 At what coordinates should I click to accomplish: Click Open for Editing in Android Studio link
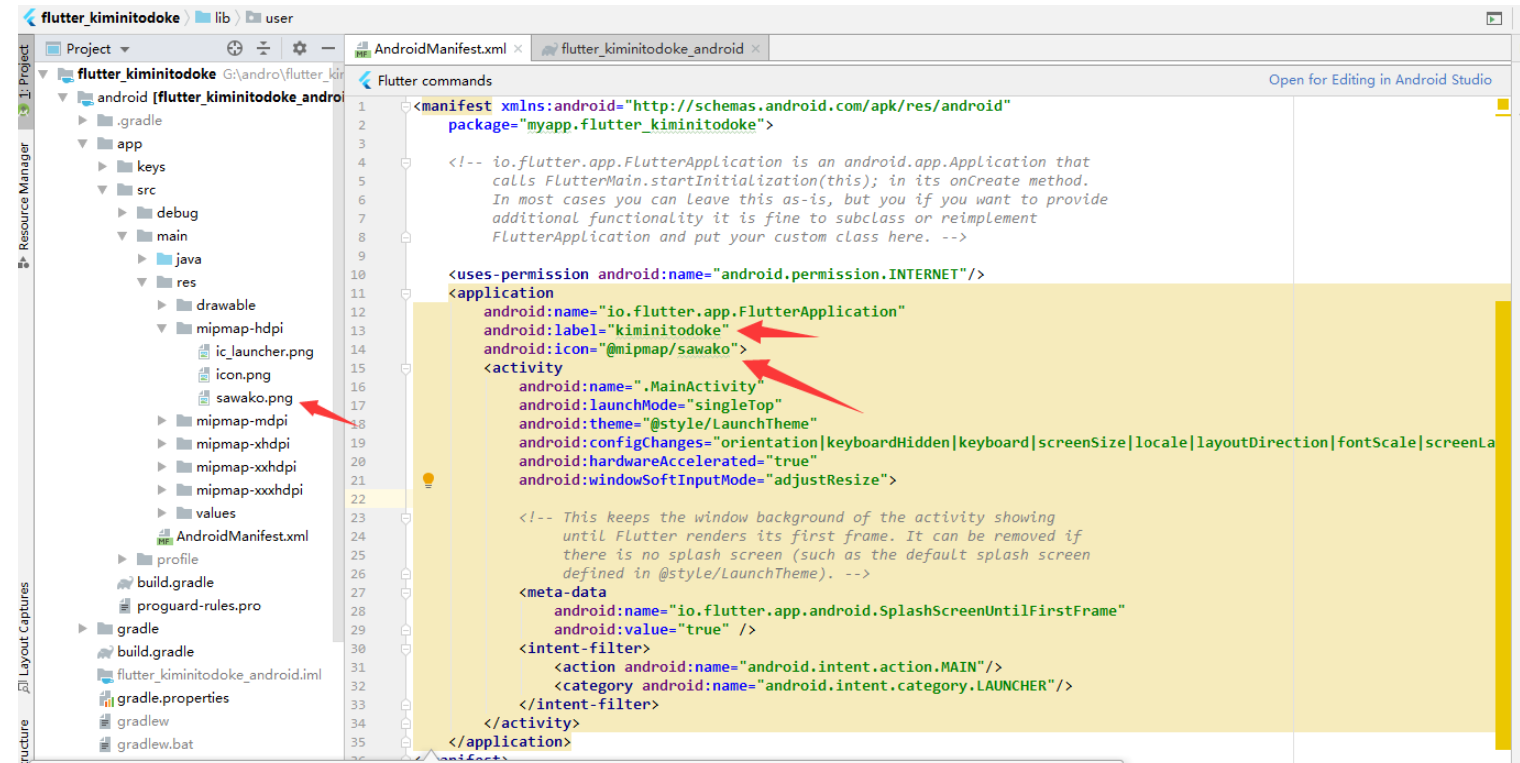pyautogui.click(x=1380, y=80)
